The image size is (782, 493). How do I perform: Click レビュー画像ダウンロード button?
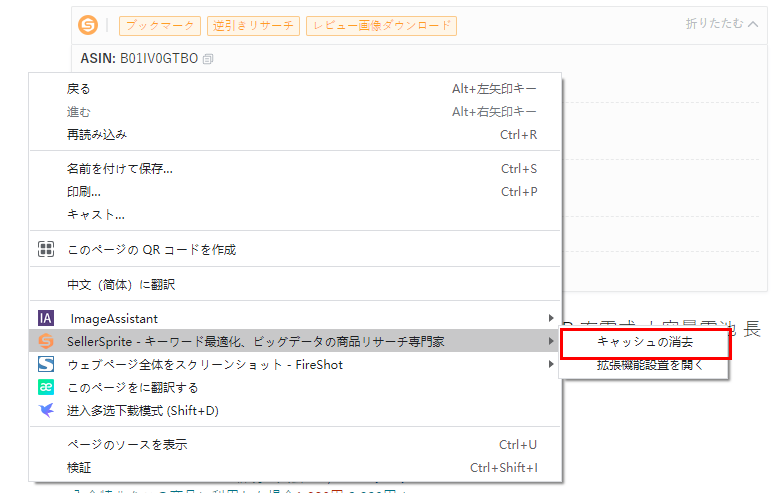[382, 25]
